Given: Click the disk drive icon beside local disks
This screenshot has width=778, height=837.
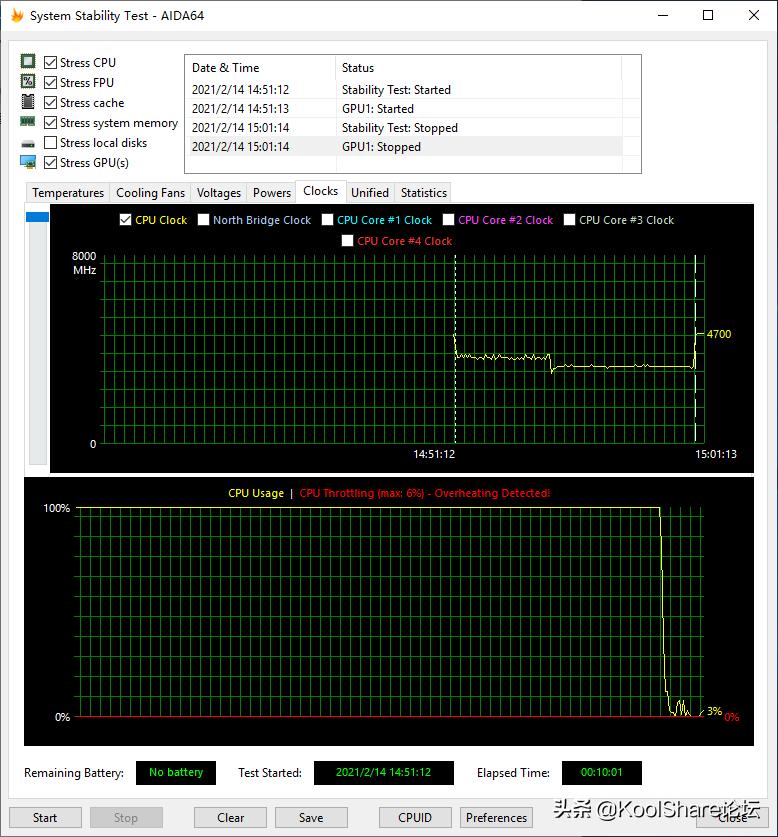Looking at the screenshot, I should (28, 144).
